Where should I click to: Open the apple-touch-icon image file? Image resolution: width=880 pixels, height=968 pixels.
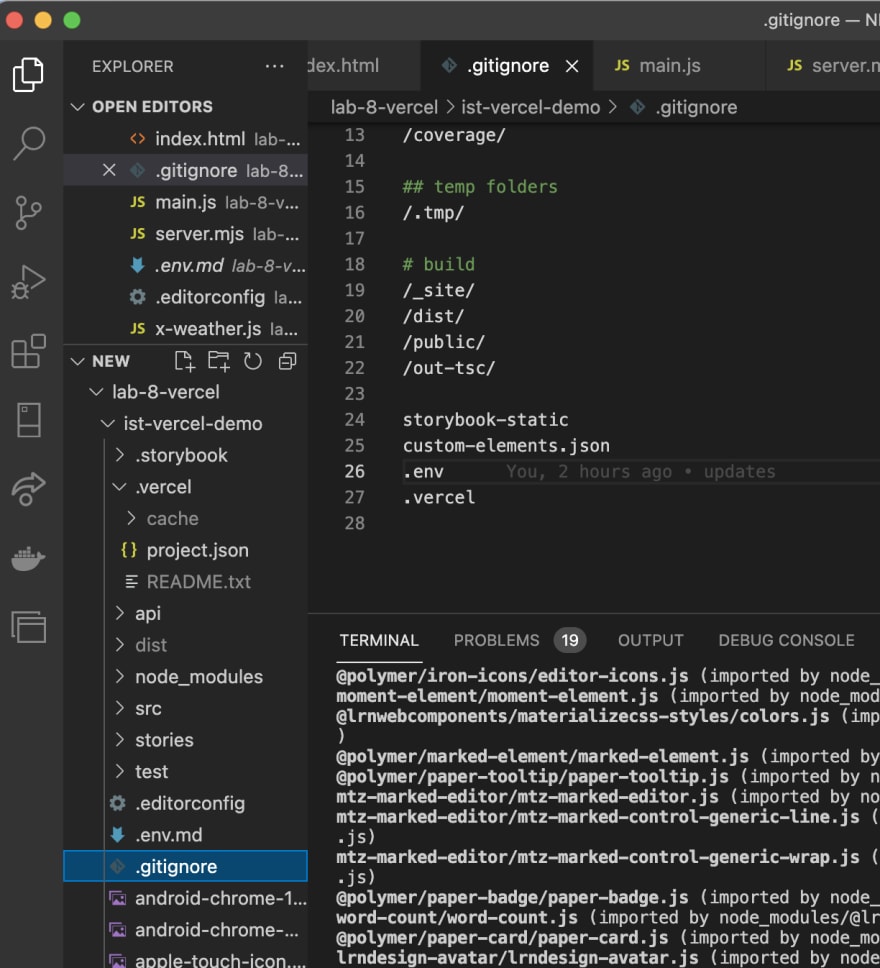click(185, 960)
